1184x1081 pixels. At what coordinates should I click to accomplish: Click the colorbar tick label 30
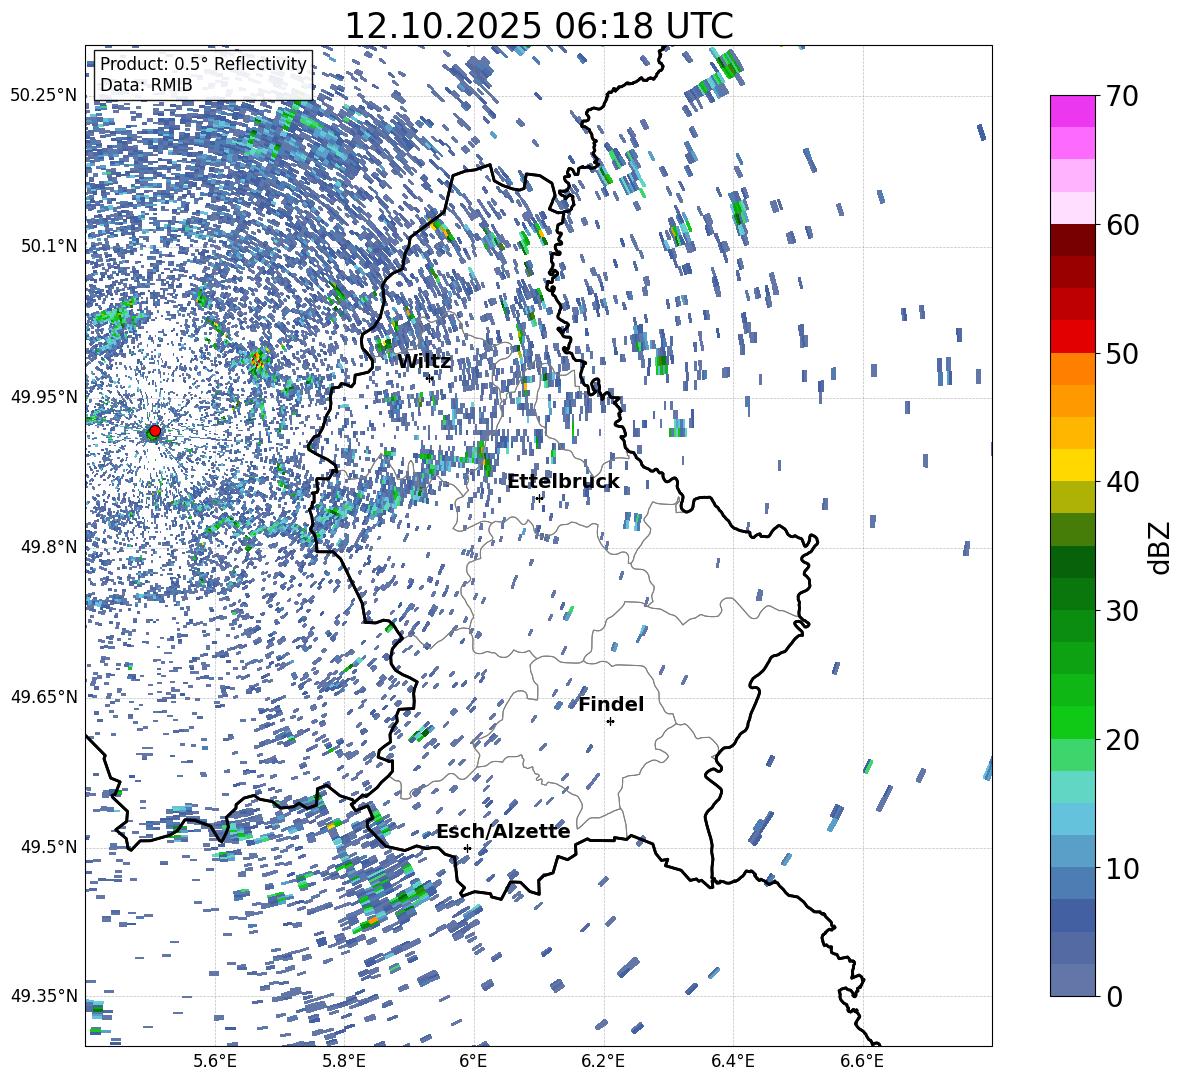click(x=1122, y=611)
